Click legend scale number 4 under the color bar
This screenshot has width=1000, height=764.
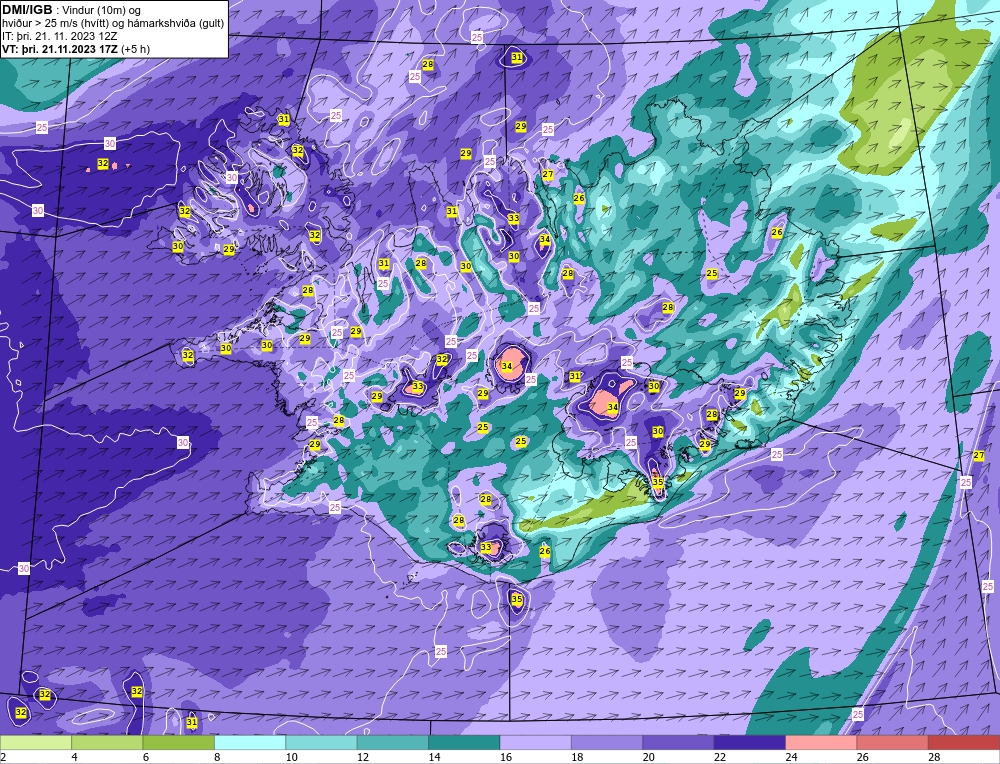75,757
